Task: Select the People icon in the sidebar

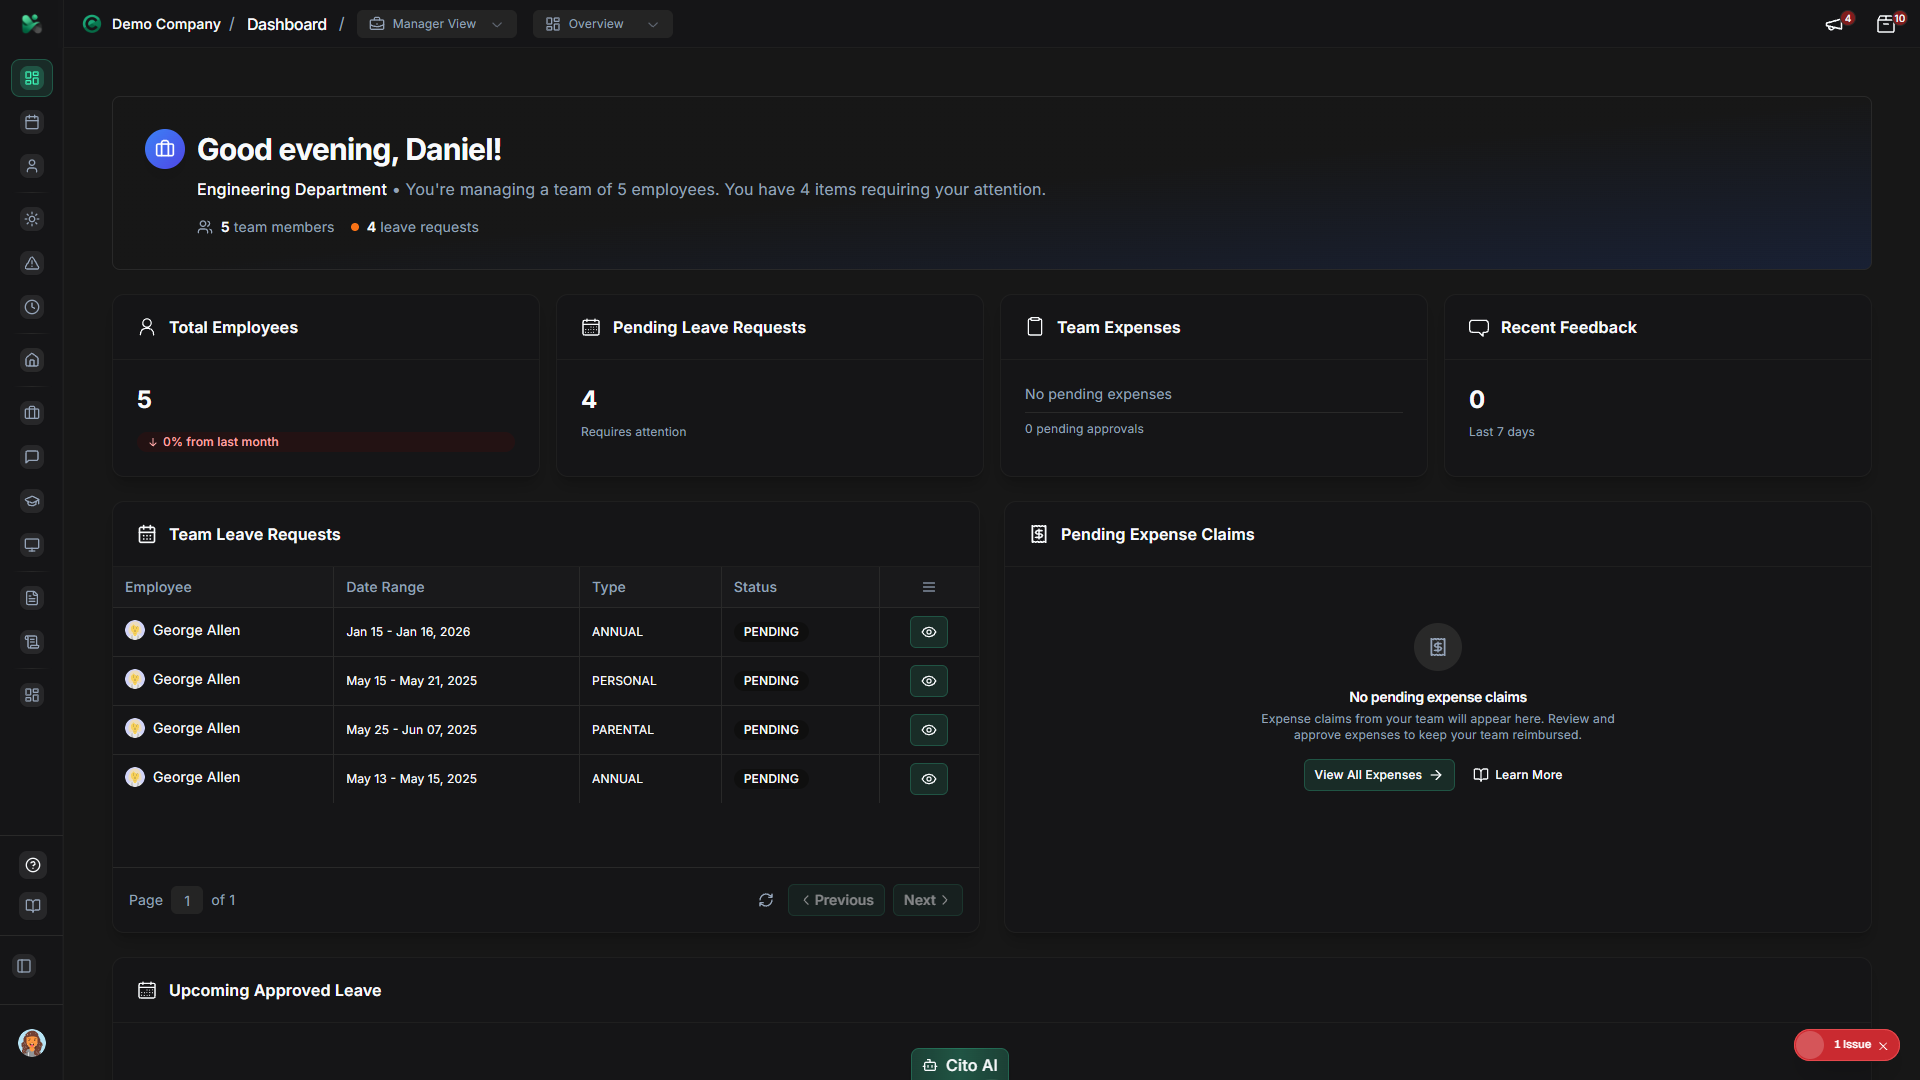Action: tap(31, 166)
